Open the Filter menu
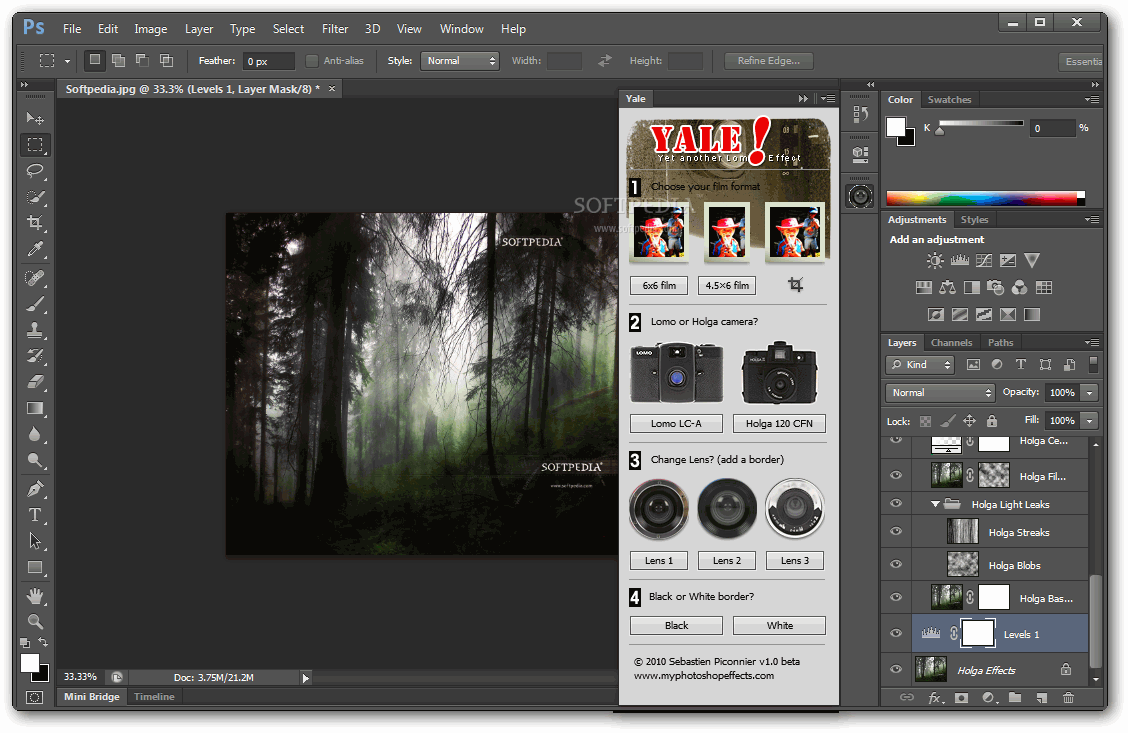Viewport: 1128px width, 733px height. tap(335, 29)
